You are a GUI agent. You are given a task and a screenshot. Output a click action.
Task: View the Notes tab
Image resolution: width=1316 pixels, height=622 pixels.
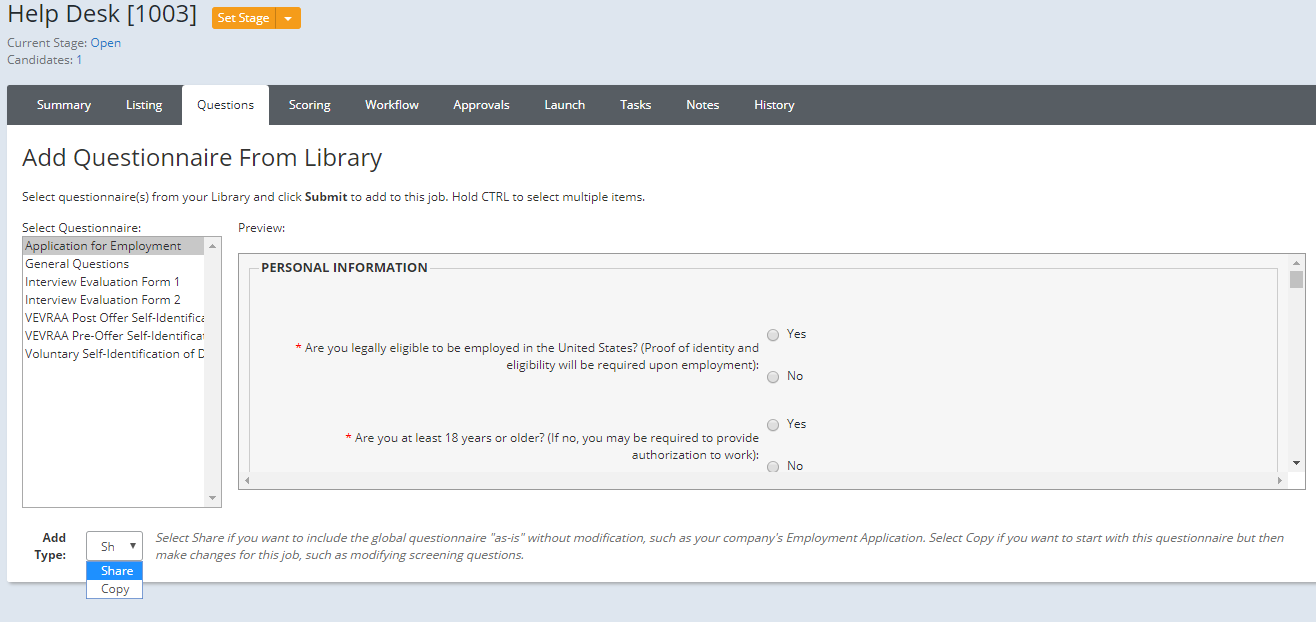[703, 105]
